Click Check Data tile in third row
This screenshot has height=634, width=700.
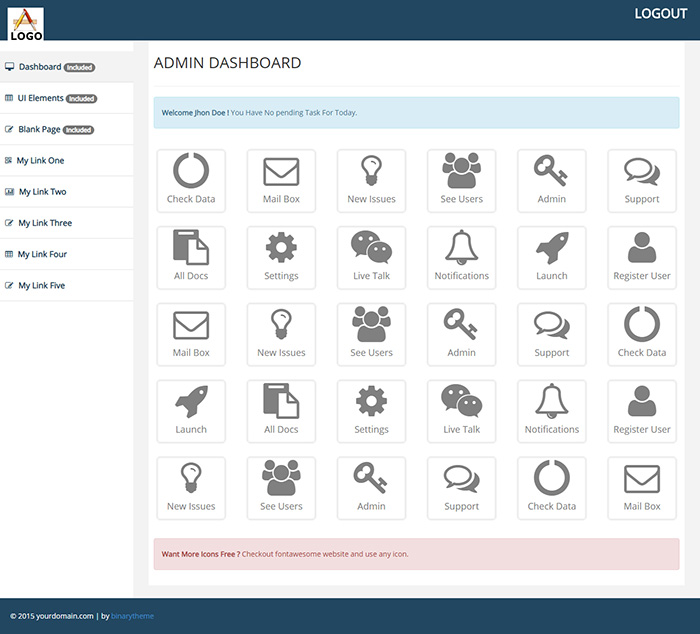pyautogui.click(x=642, y=334)
